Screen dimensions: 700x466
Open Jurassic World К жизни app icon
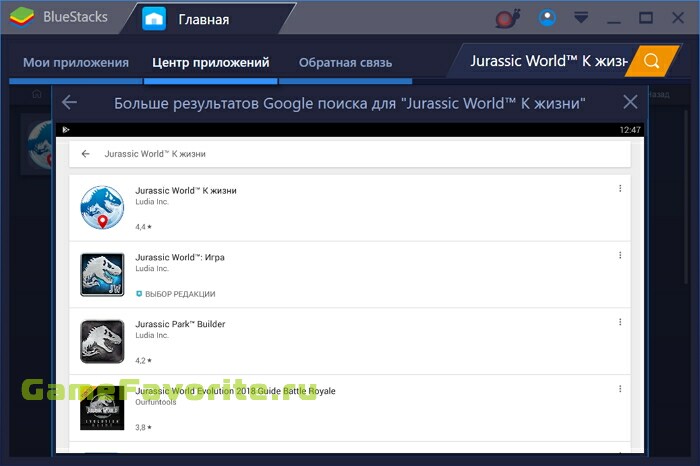102,208
